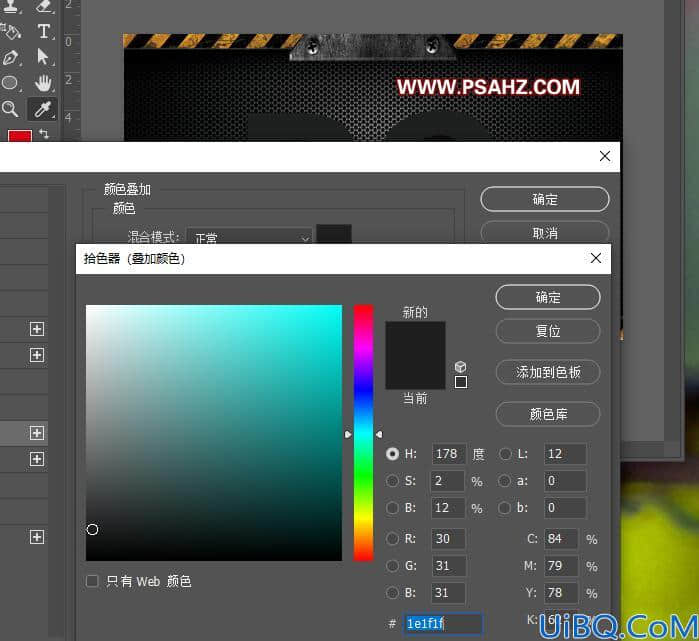
Task: Select the blue B radio button
Action: coord(392,592)
